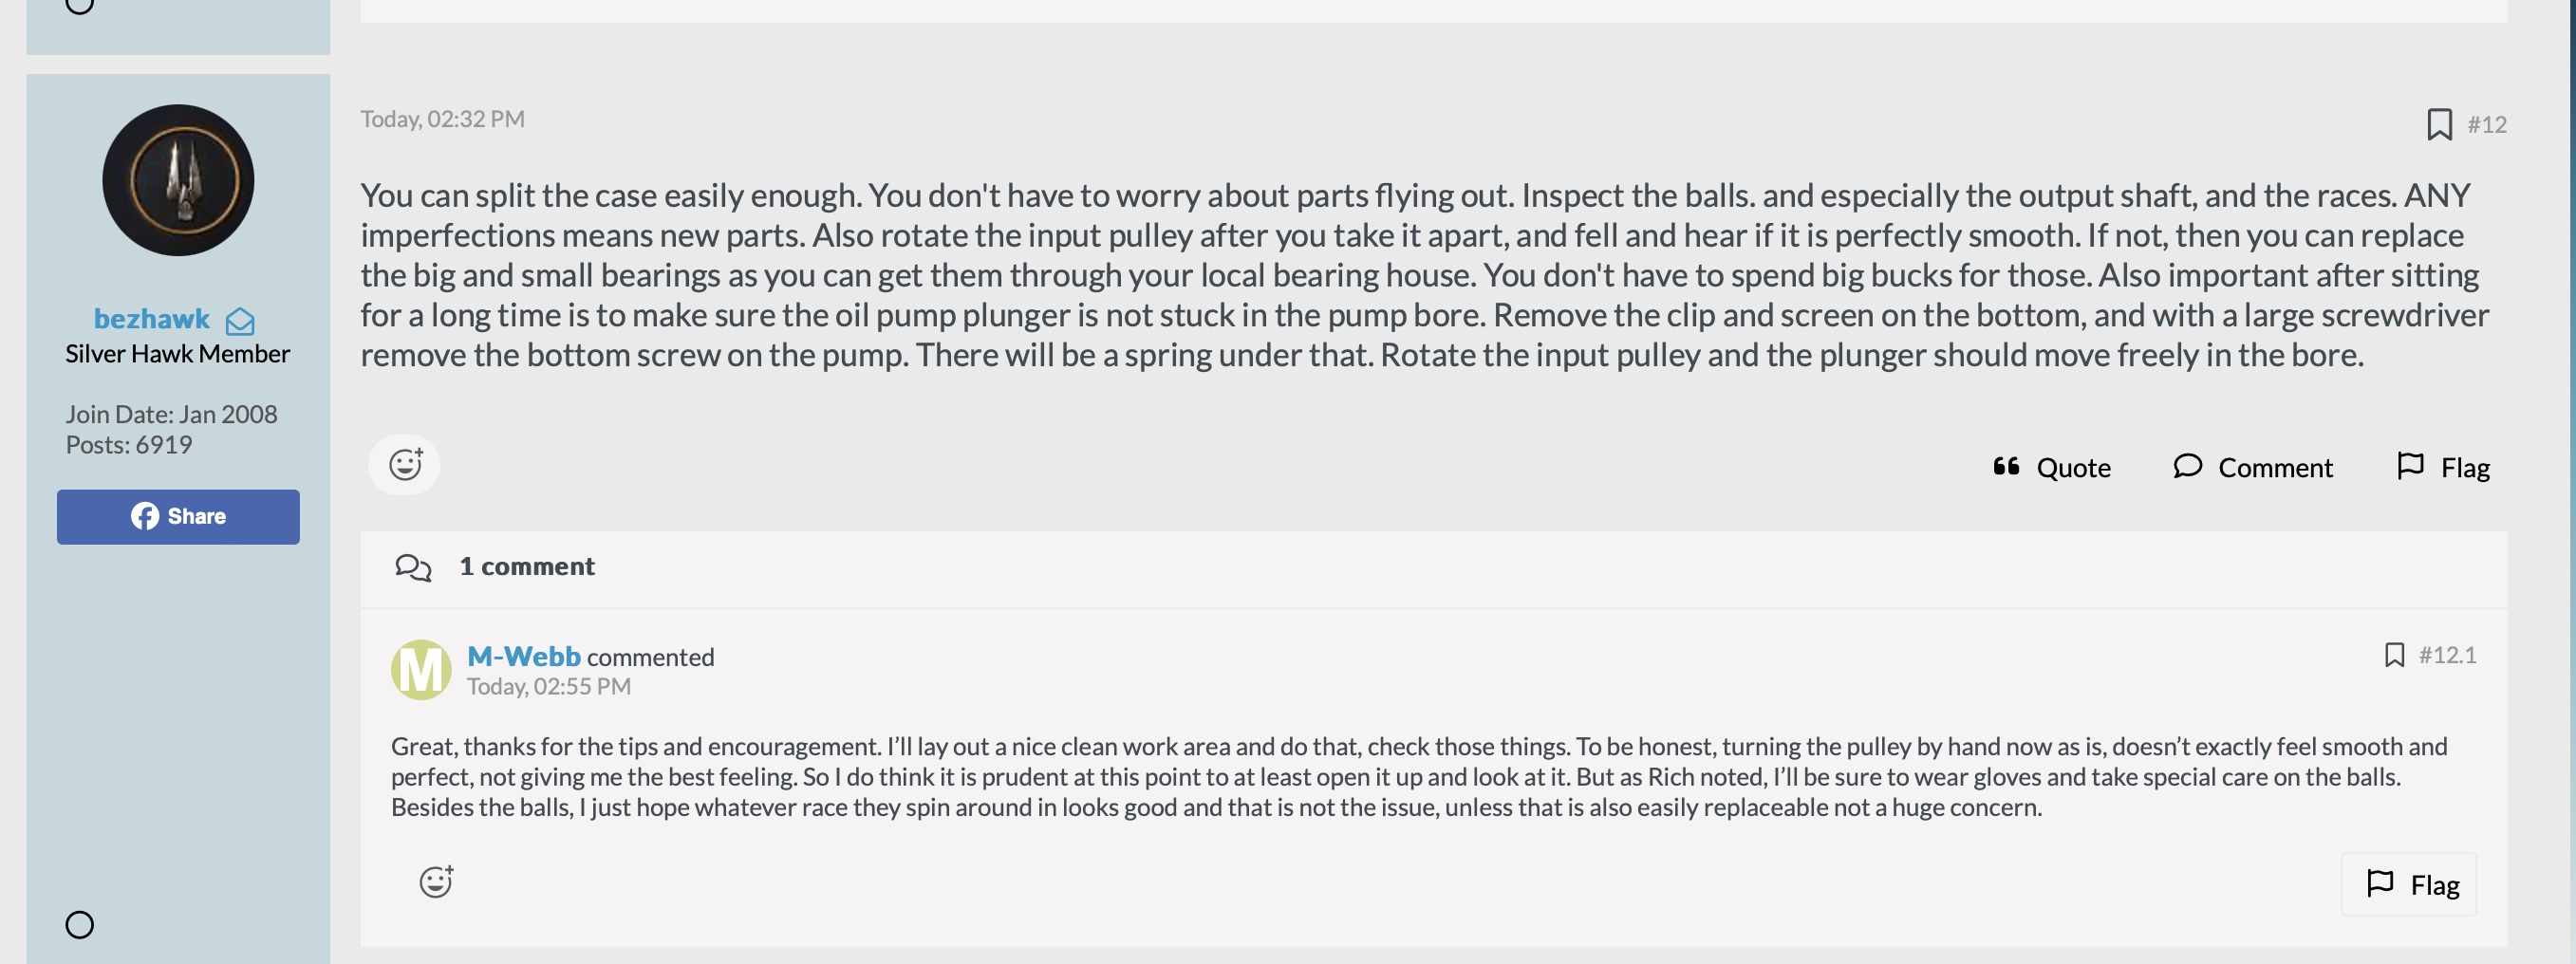Click the Quote button on post #12

click(2051, 467)
